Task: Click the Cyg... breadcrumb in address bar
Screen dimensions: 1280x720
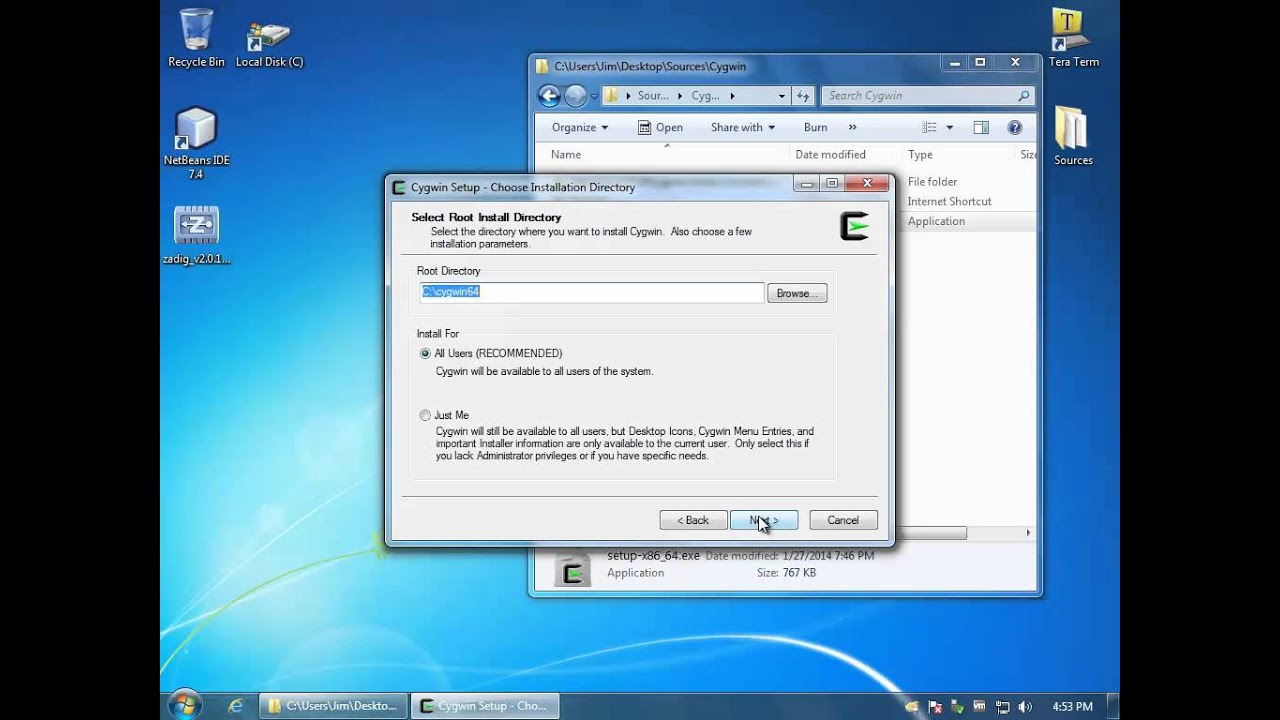Action: pyautogui.click(x=705, y=96)
